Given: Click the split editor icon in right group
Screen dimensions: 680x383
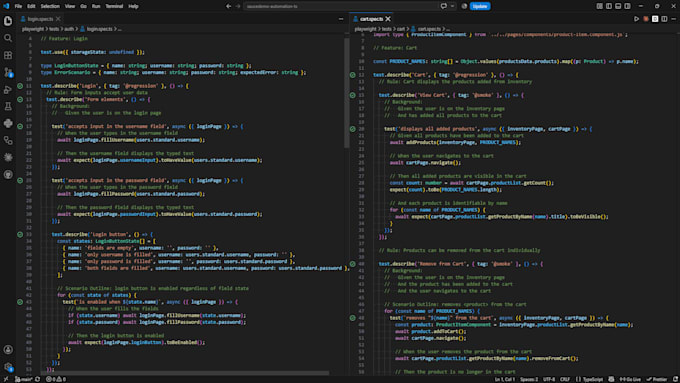Looking at the screenshot, I should click(x=664, y=19).
